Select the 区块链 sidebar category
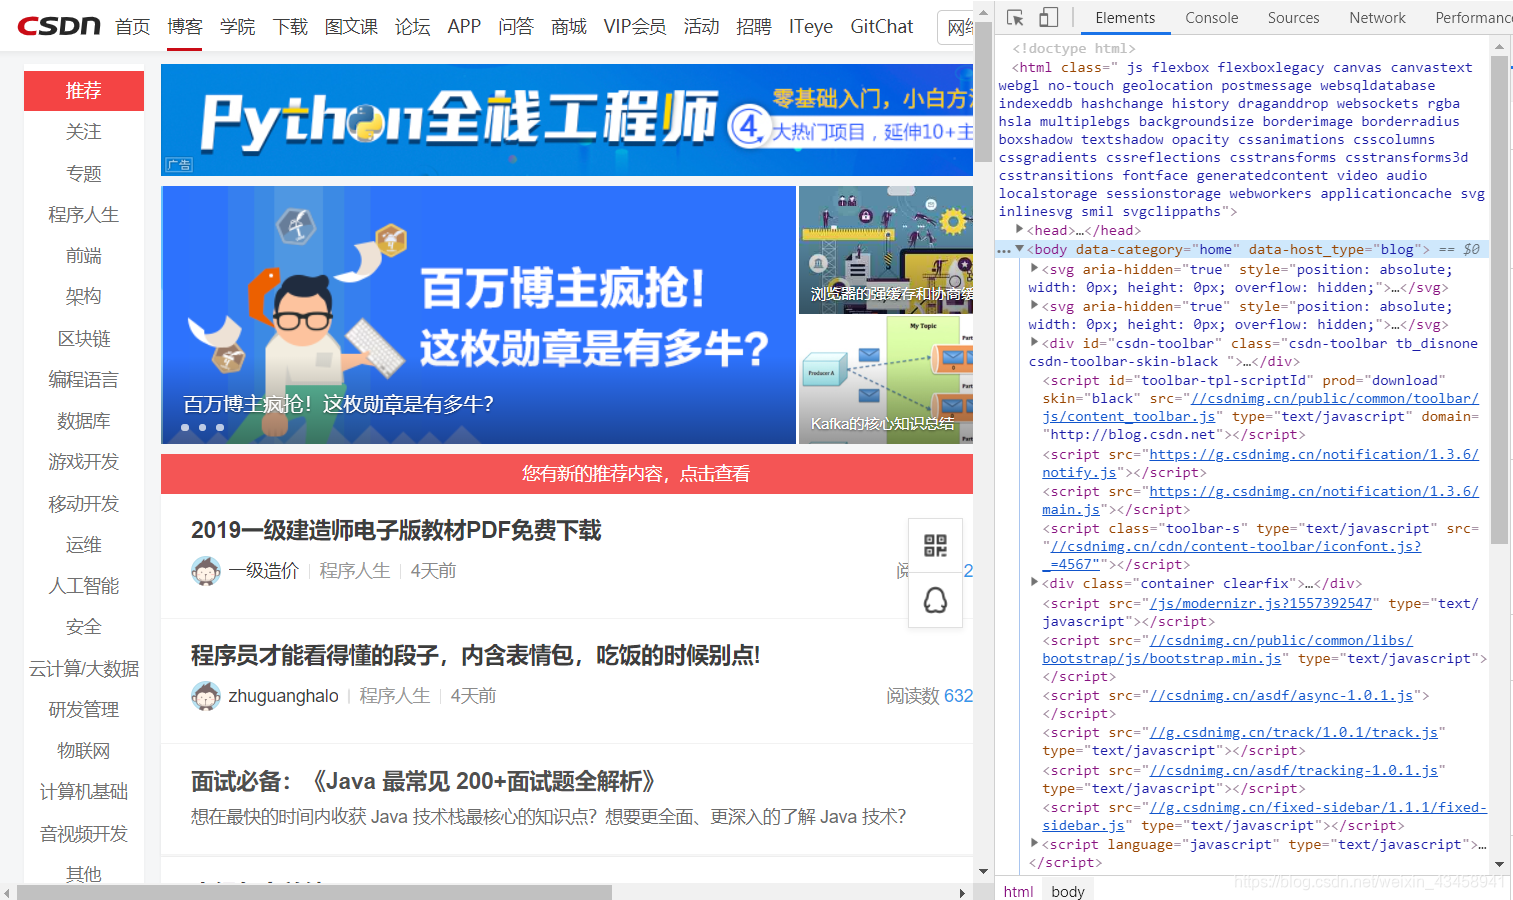The width and height of the screenshot is (1513, 900). 84,339
